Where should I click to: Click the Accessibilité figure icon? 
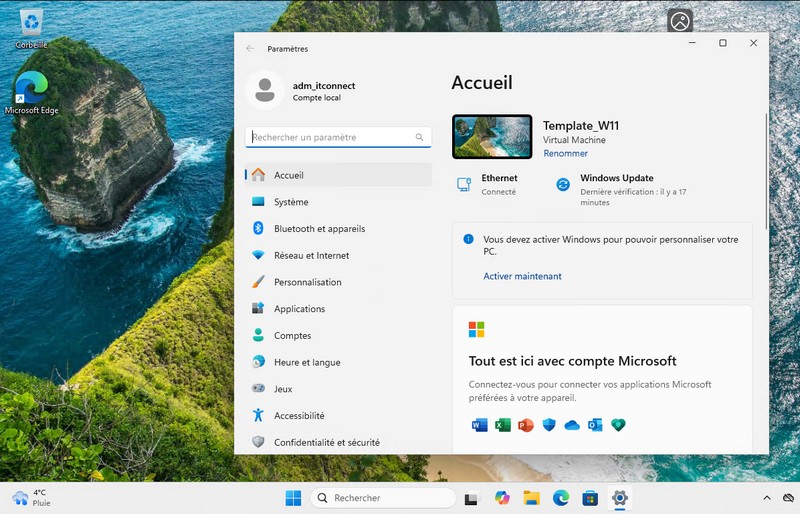click(258, 416)
